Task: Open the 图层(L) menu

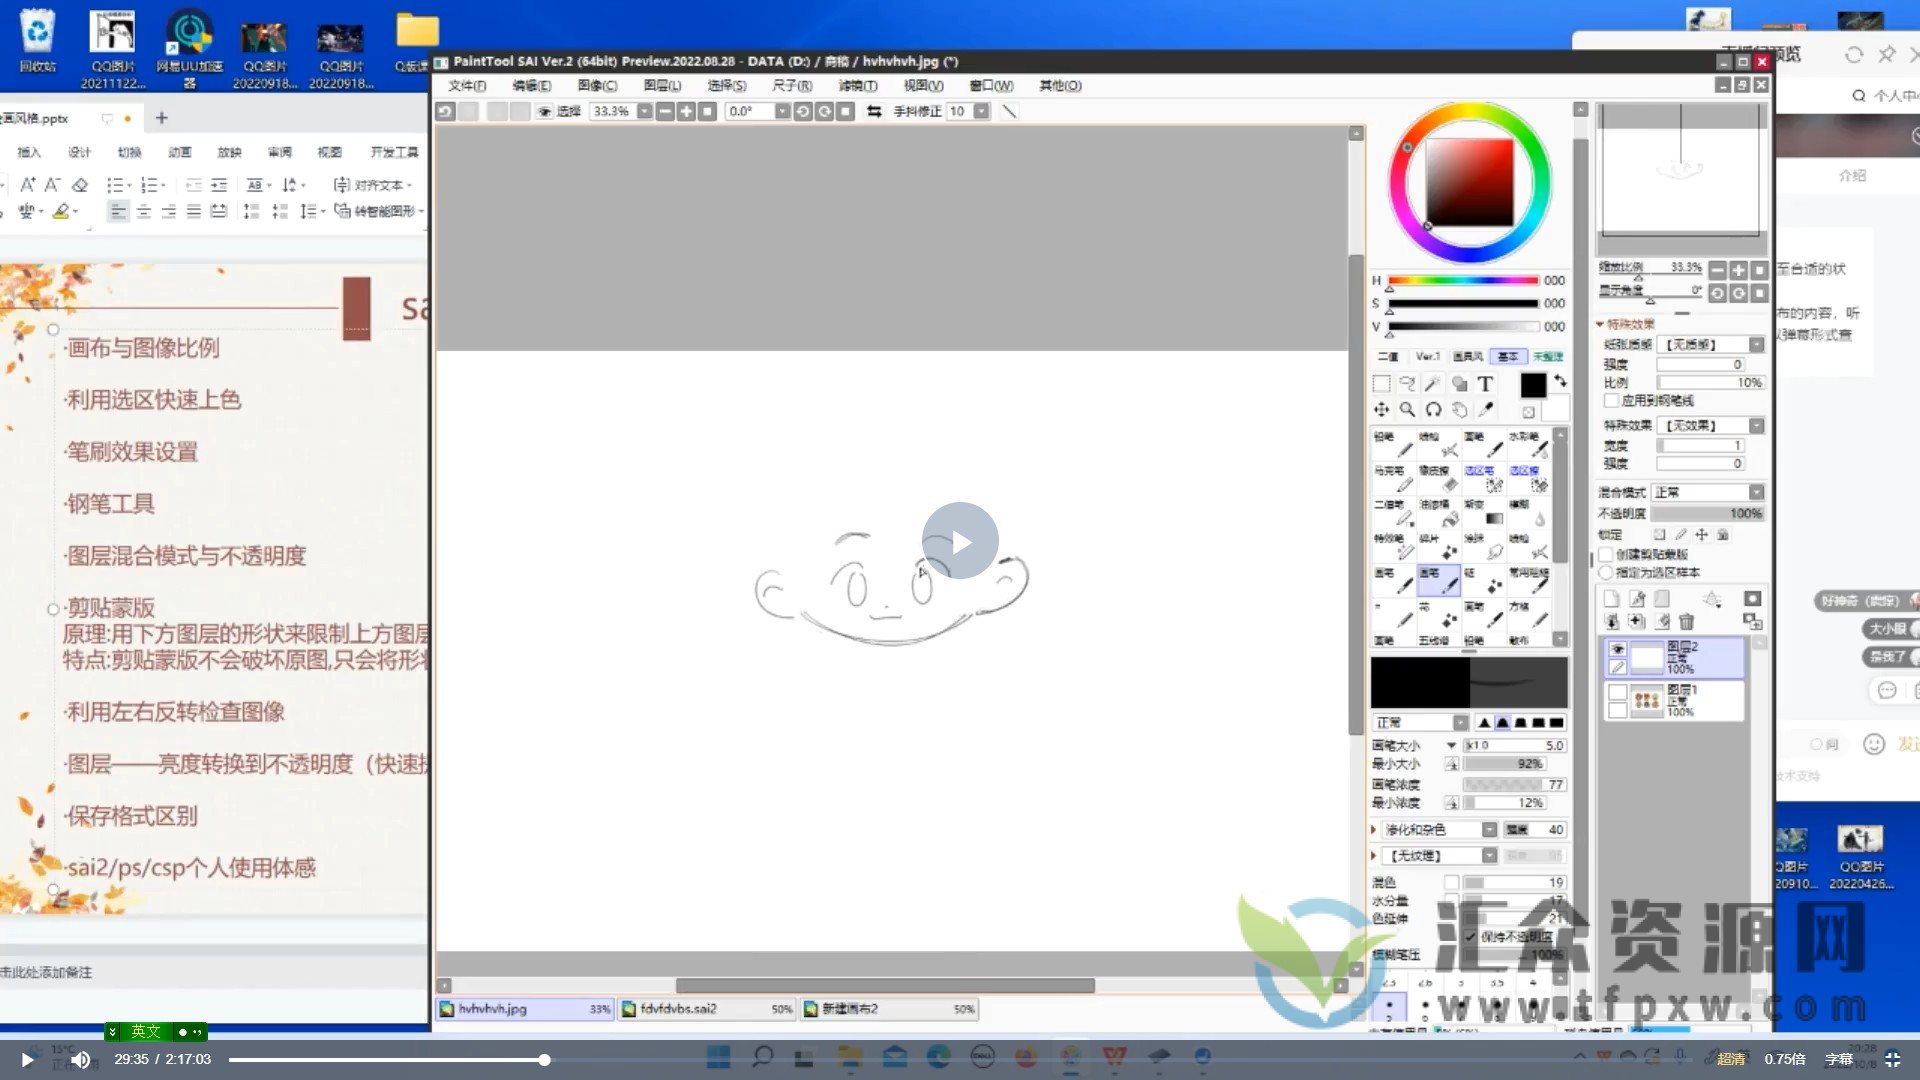Action: point(662,86)
